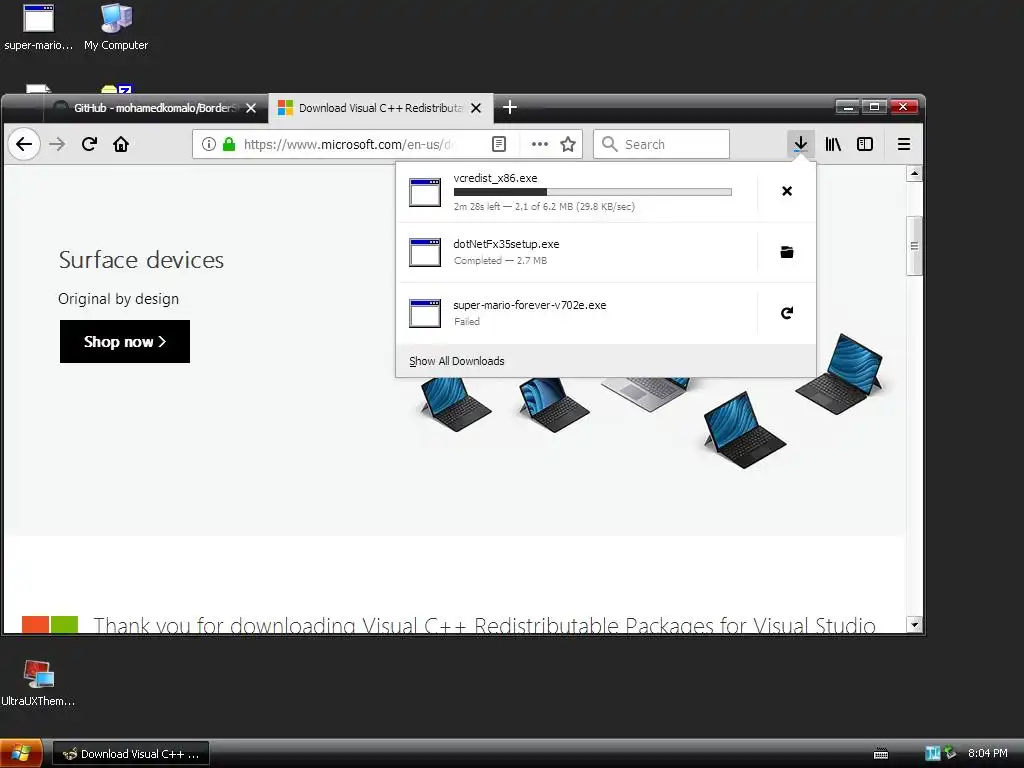Select the UltraUXTheme desktop icon
This screenshot has width=1024, height=768.
[x=39, y=683]
